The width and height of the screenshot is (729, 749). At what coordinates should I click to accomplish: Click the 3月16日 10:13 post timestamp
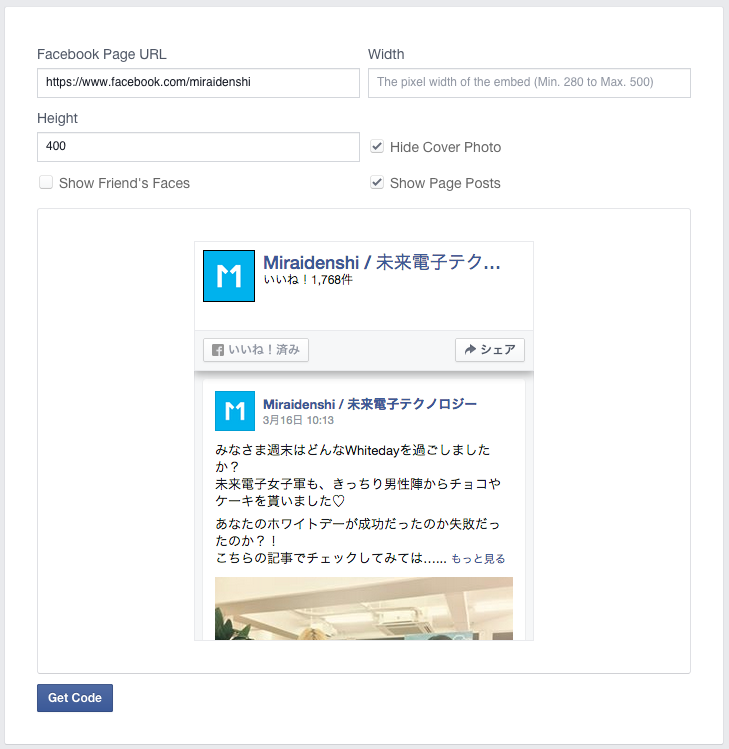(x=298, y=420)
